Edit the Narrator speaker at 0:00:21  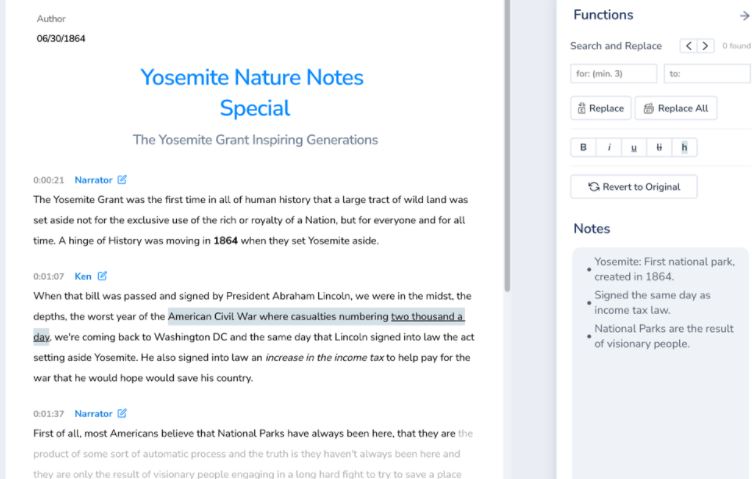pyautogui.click(x=122, y=180)
